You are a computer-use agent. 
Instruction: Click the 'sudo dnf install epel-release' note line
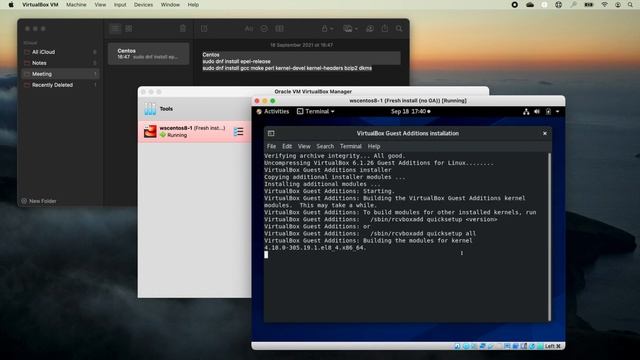(236, 61)
